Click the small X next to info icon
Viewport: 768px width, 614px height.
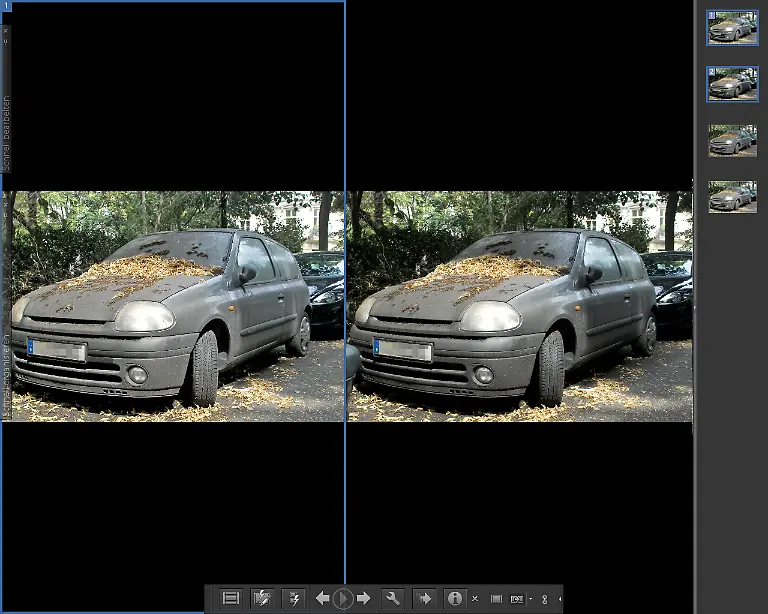[x=475, y=599]
